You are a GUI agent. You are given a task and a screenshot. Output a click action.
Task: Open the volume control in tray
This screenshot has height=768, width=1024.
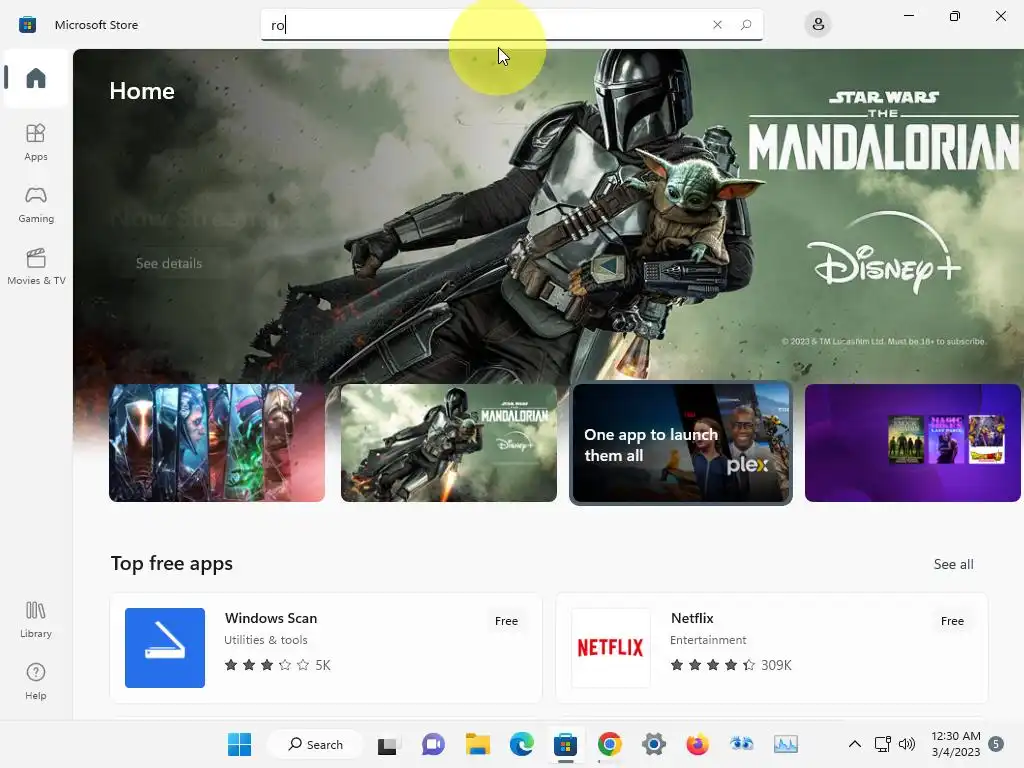[907, 744]
